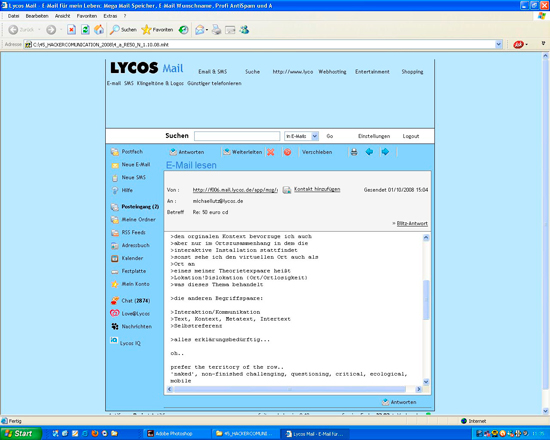Image resolution: width=550 pixels, height=440 pixels.
Task: Click the browser Back arrow button
Action: [x=13, y=30]
